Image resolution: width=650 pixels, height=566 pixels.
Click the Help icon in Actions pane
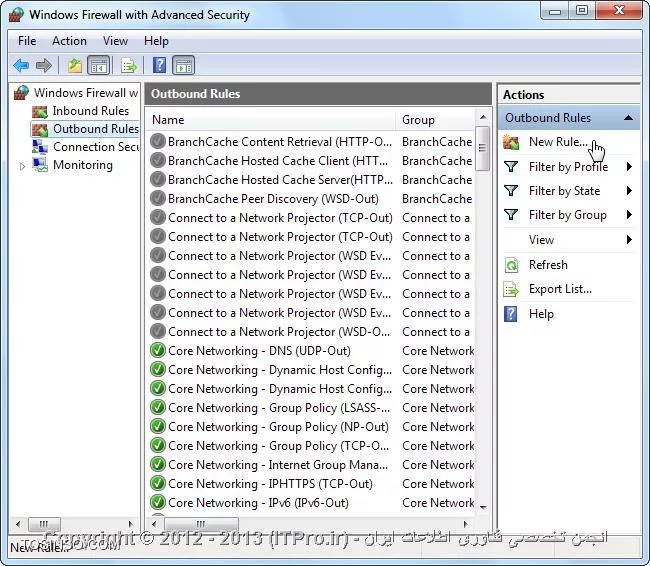tap(511, 314)
